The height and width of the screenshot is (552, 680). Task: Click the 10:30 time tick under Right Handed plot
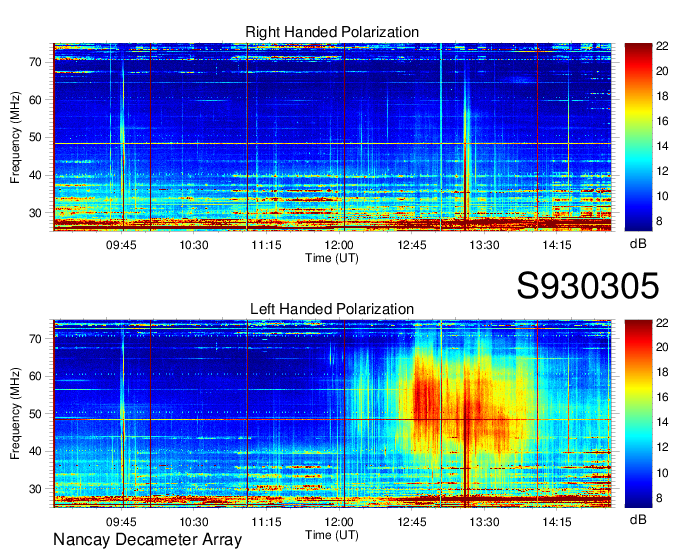tap(194, 245)
